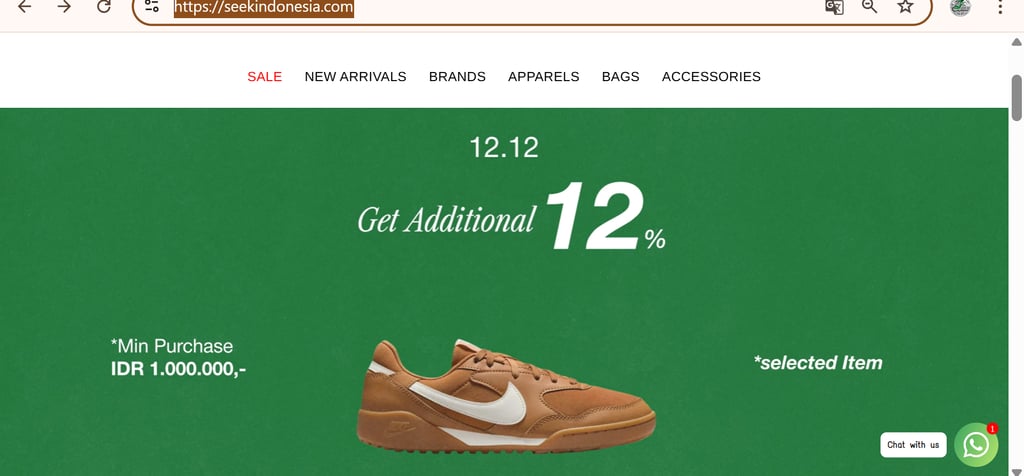Open Google Translate icon in address bar
The height and width of the screenshot is (476, 1024).
tap(834, 7)
